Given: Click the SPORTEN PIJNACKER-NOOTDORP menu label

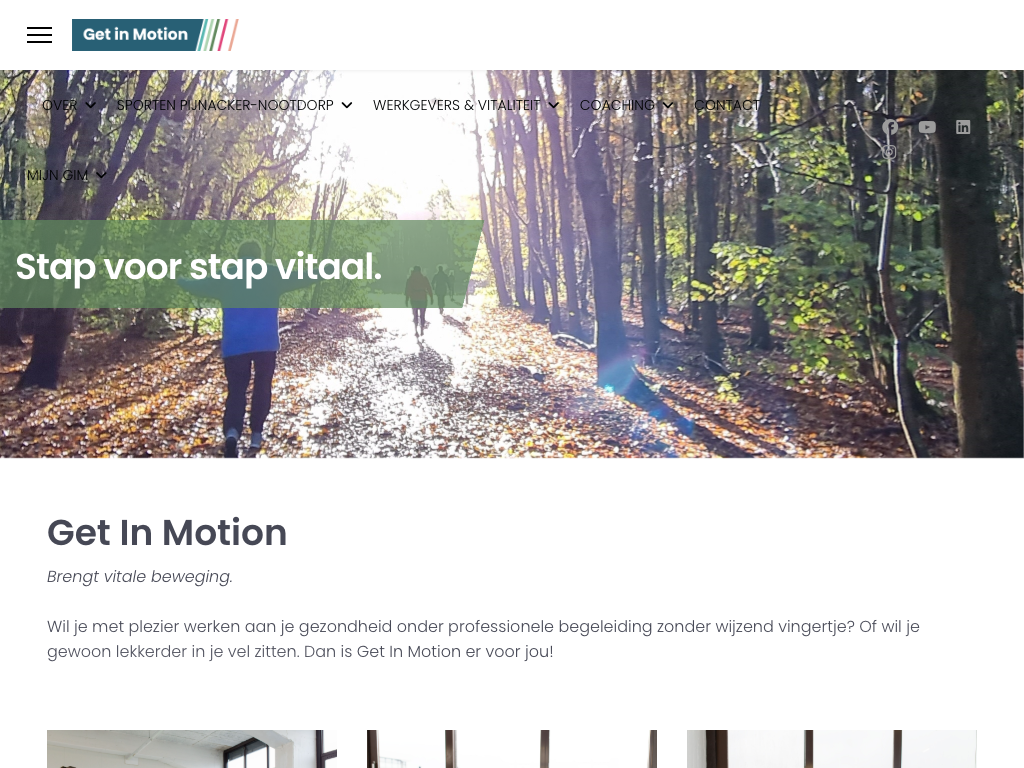Looking at the screenshot, I should (225, 105).
